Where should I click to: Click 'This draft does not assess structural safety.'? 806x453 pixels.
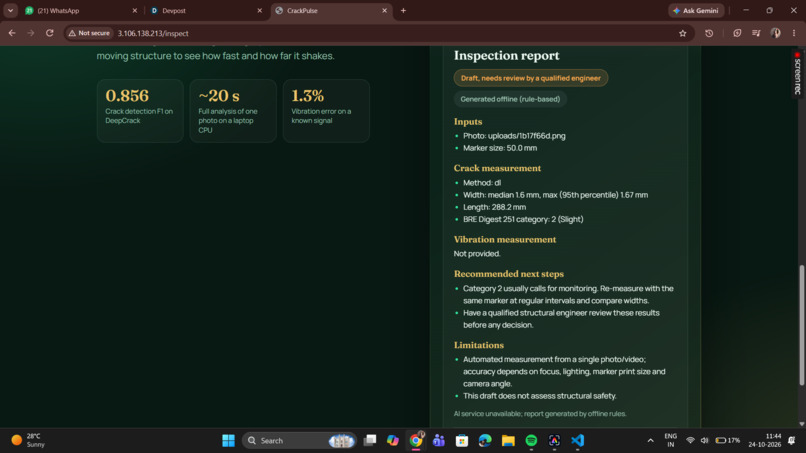tap(539, 396)
